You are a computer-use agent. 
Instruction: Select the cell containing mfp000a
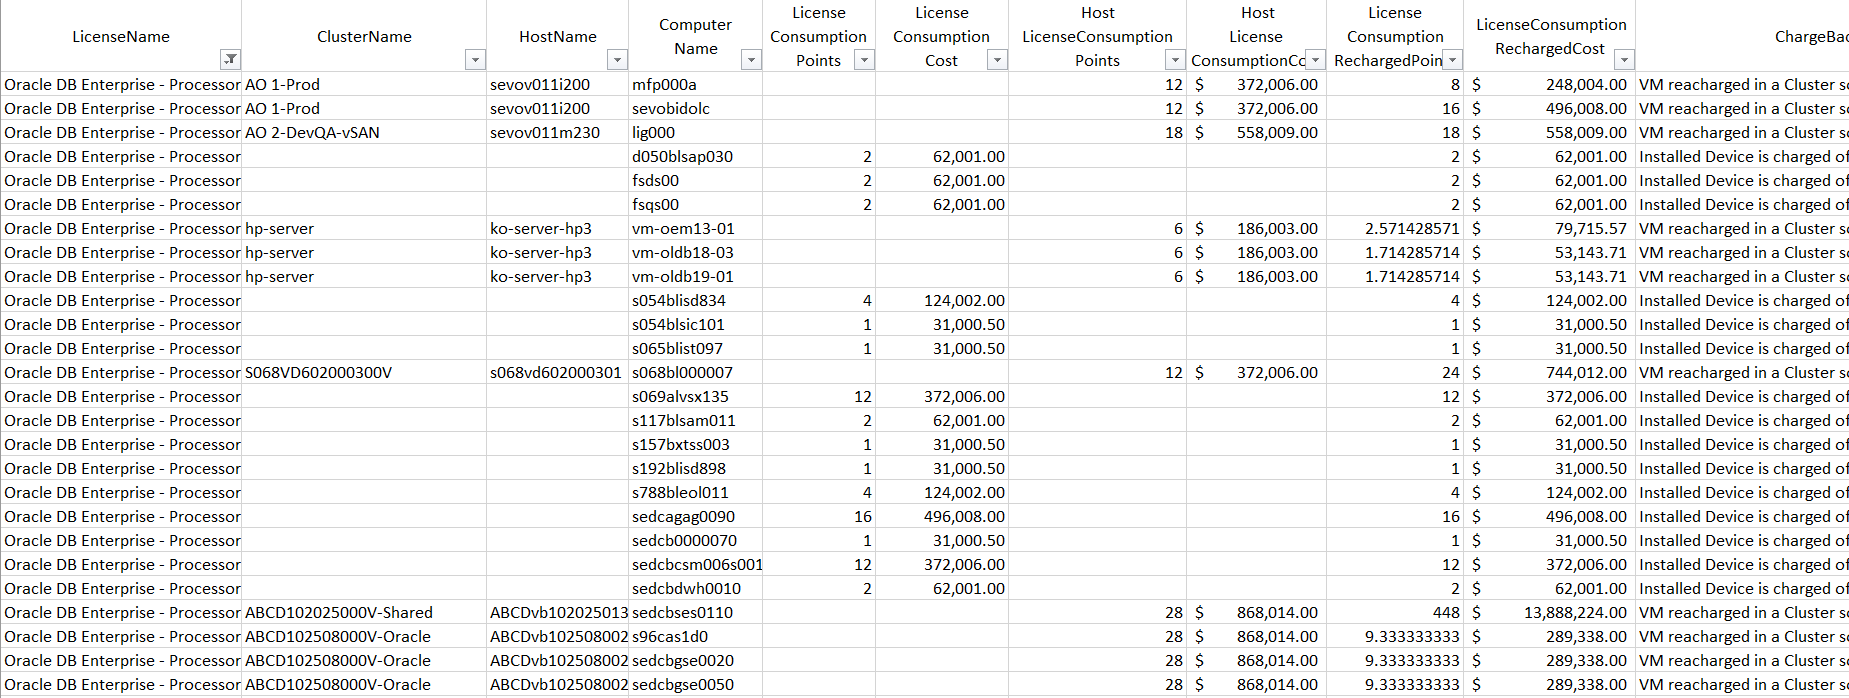click(x=695, y=85)
